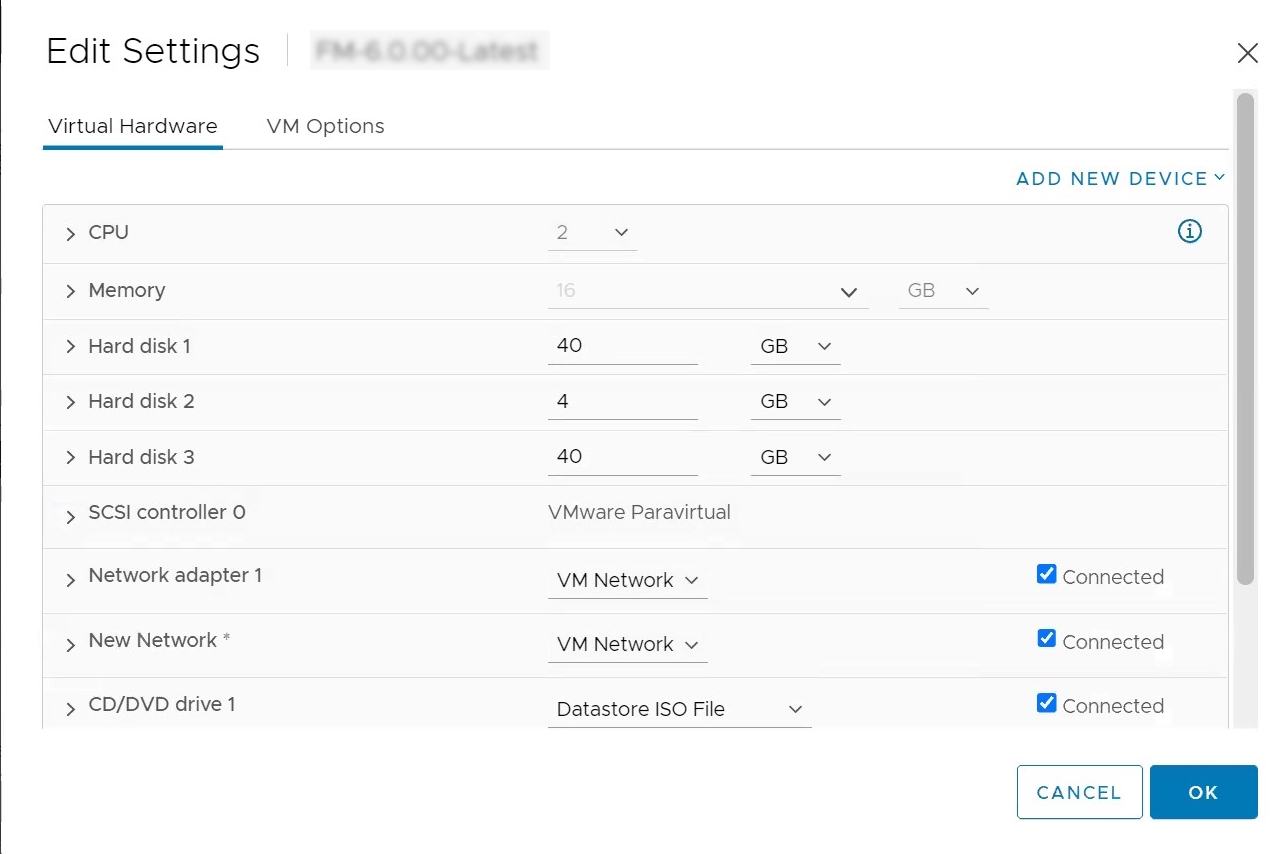Expand Hard disk 1 details
1284x854 pixels.
tap(69, 346)
